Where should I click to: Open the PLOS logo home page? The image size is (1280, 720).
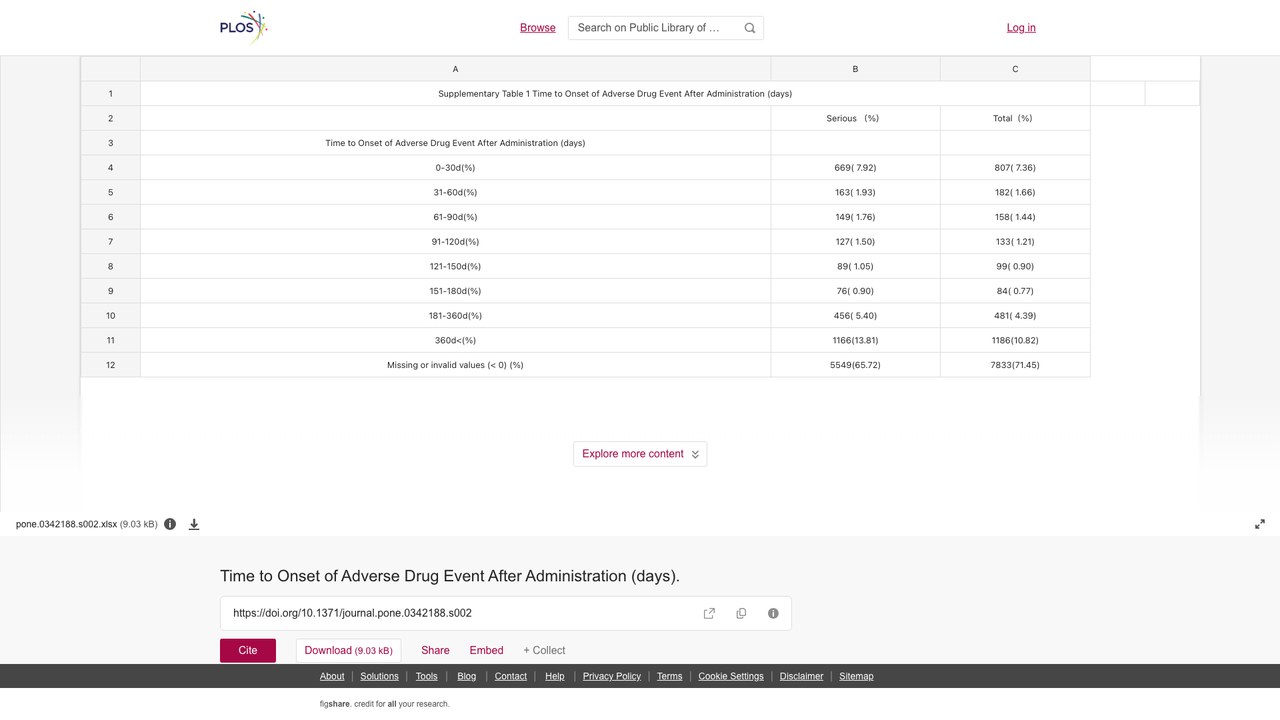pos(244,28)
